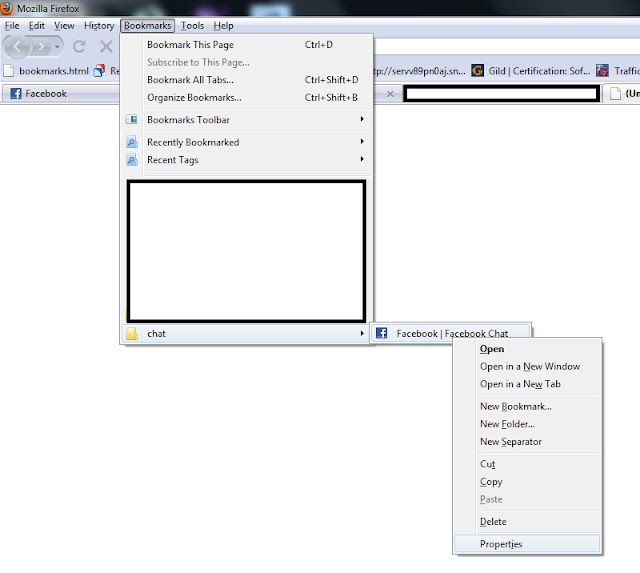Click the Bookmarks Toolbar folder icon
640x573 pixels.
click(x=132, y=119)
